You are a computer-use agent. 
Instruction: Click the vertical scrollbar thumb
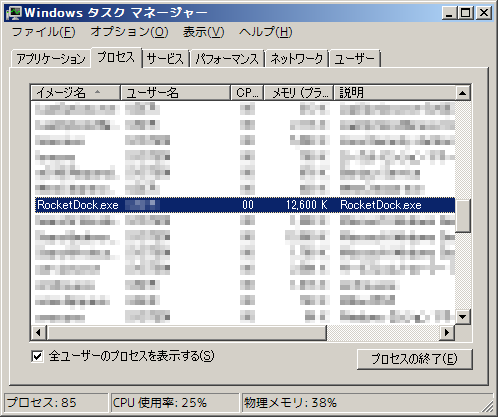(x=463, y=215)
